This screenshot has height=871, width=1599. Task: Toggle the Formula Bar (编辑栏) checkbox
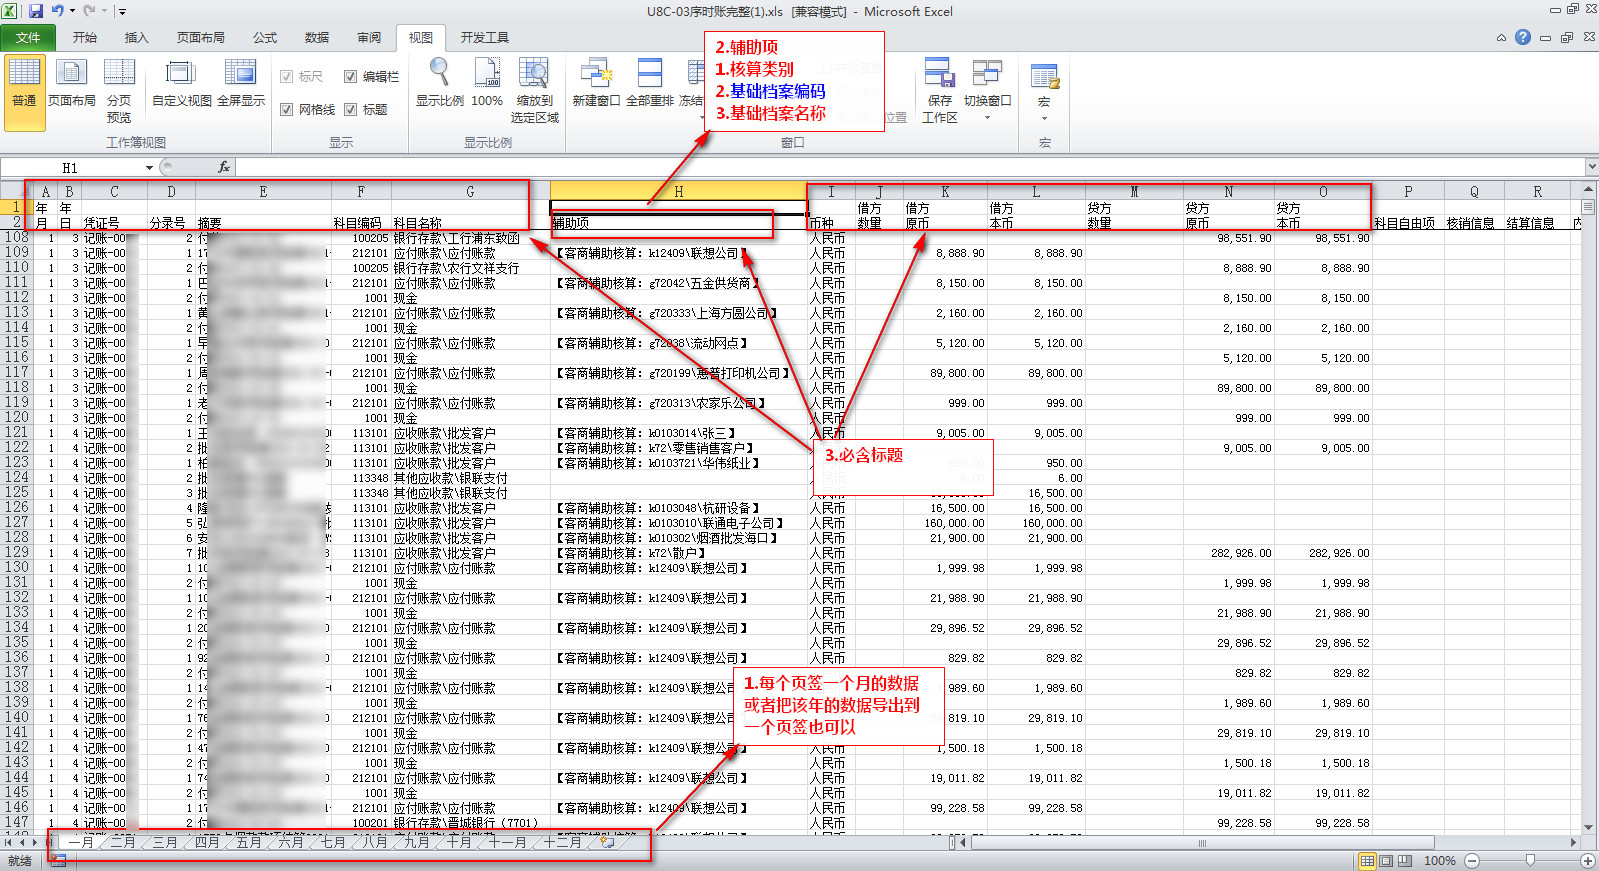pyautogui.click(x=351, y=77)
